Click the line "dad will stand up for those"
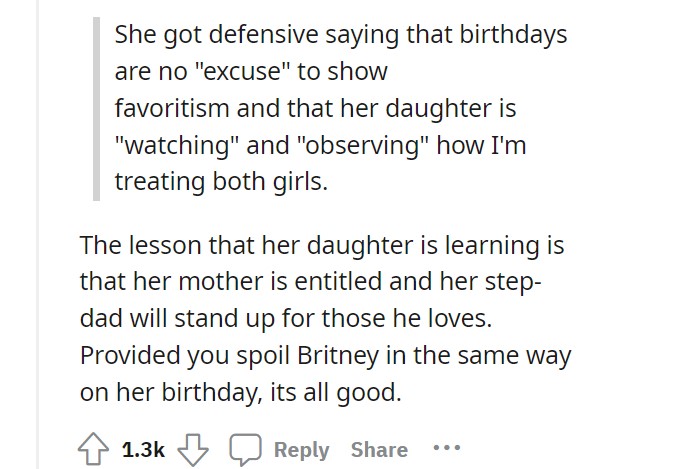691x469 pixels. tap(286, 318)
